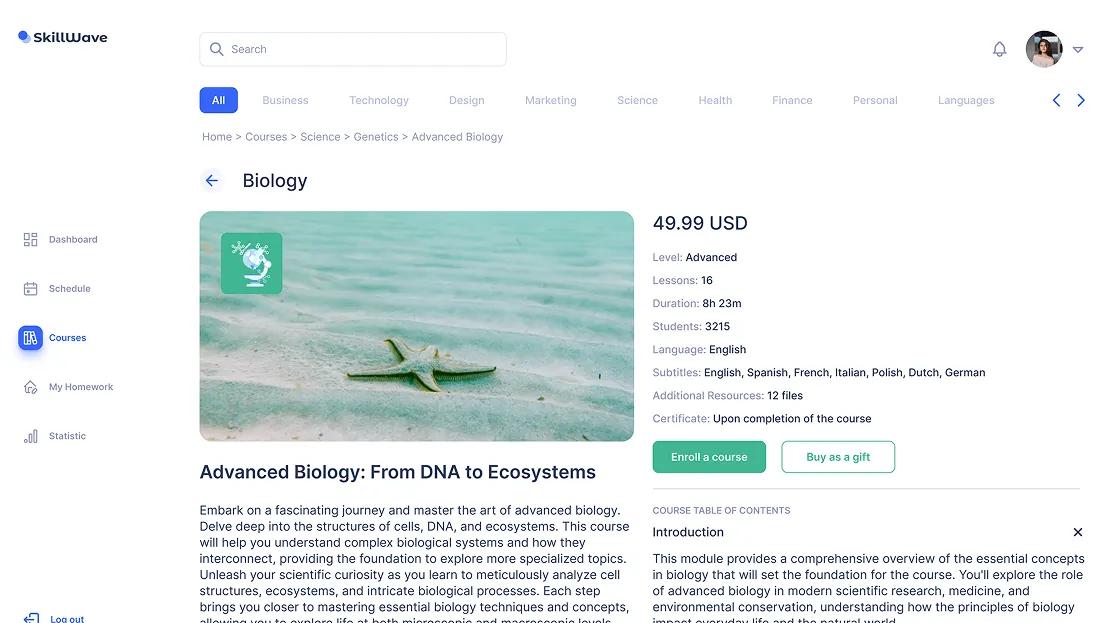Screen dimensions: 1106x623
Task: Switch to the Science category tab
Action: tap(637, 100)
